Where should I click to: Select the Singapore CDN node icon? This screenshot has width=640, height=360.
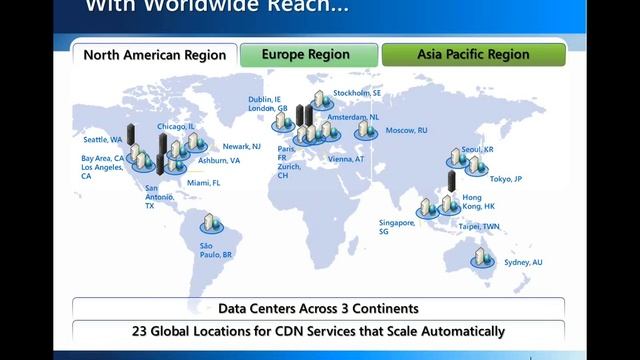coord(427,209)
